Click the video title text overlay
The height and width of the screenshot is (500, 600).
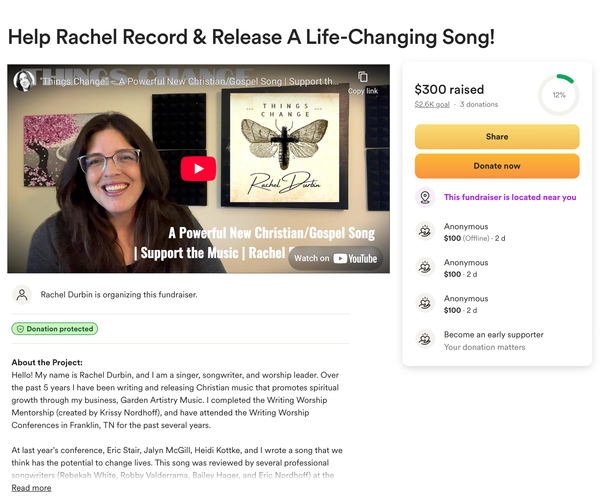189,81
